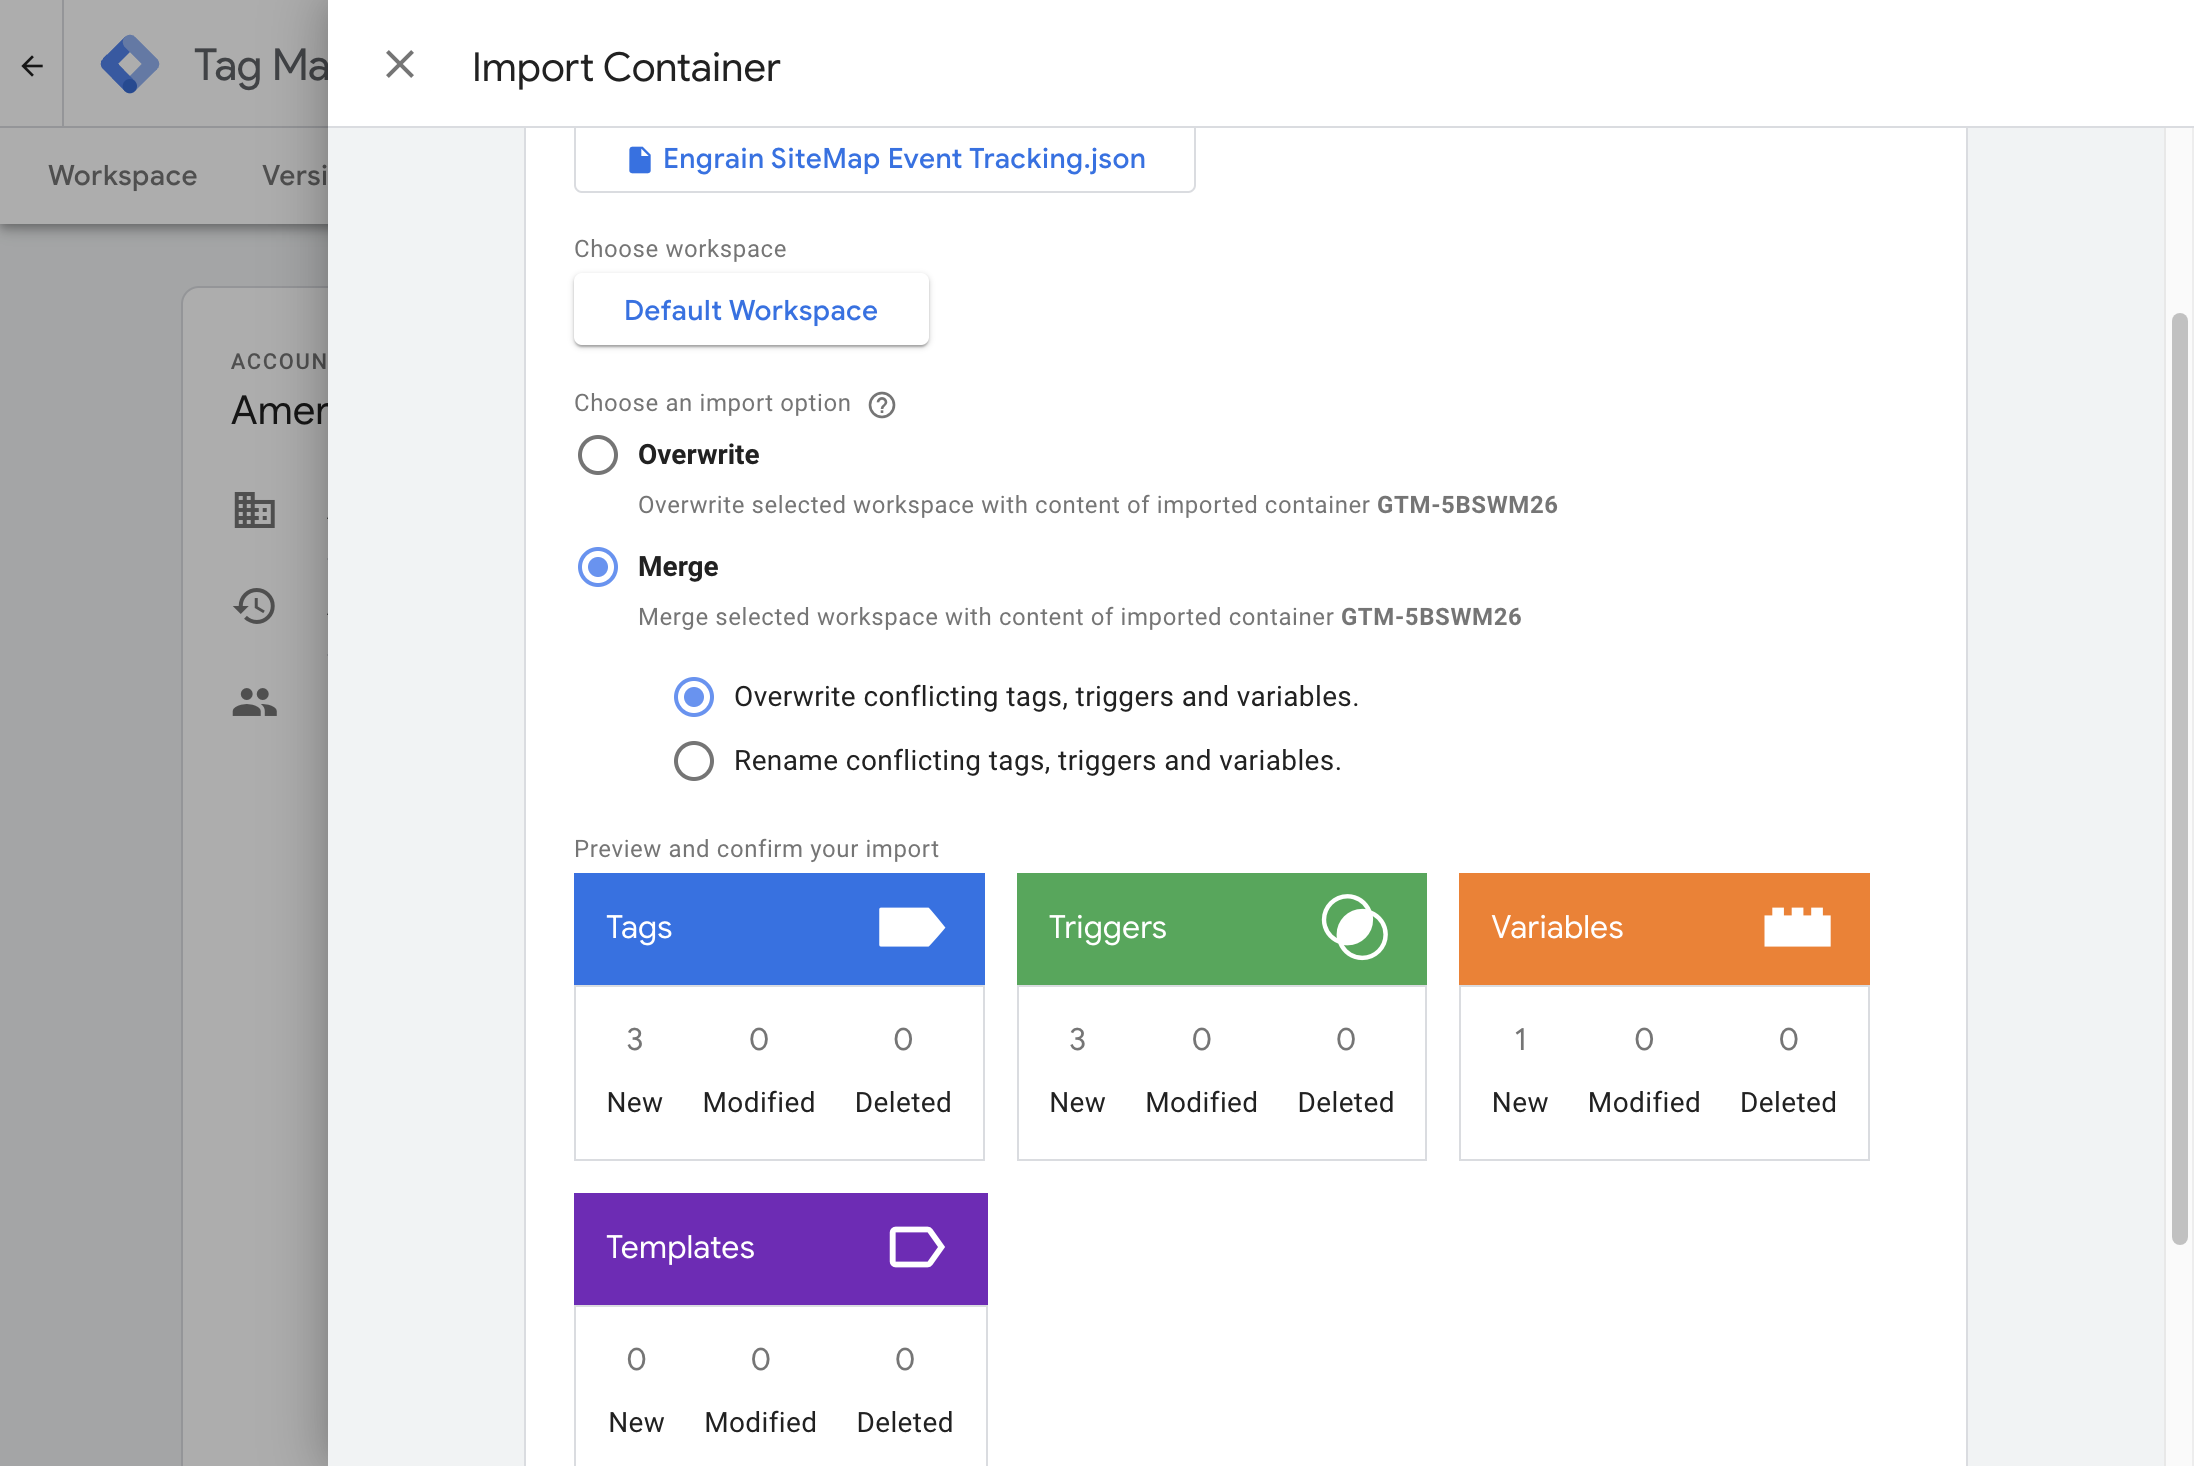This screenshot has width=2194, height=1466.
Task: Select the Merge import option
Action: (598, 567)
